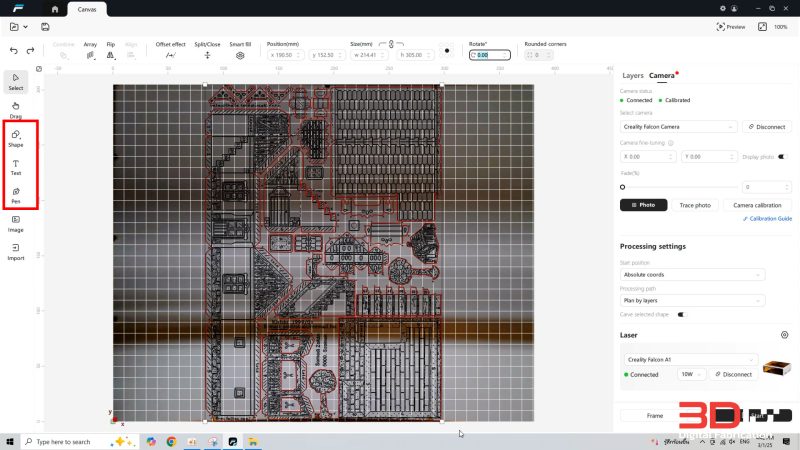Toggle the size aspect ratio lock
Viewport: 800px width, 450px height.
391,44
